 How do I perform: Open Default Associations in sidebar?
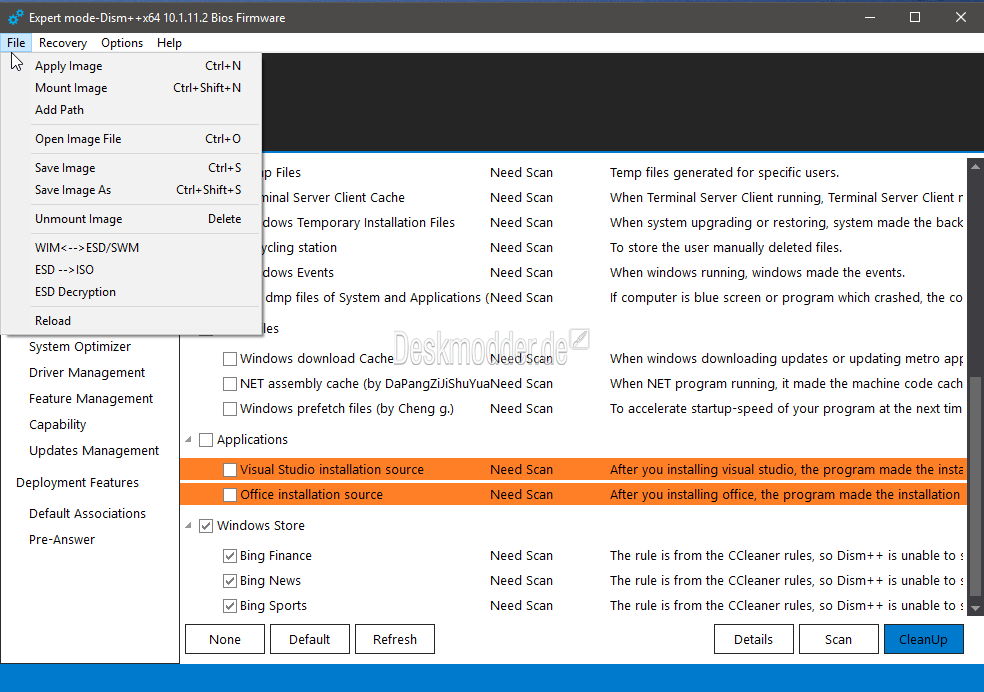[87, 513]
